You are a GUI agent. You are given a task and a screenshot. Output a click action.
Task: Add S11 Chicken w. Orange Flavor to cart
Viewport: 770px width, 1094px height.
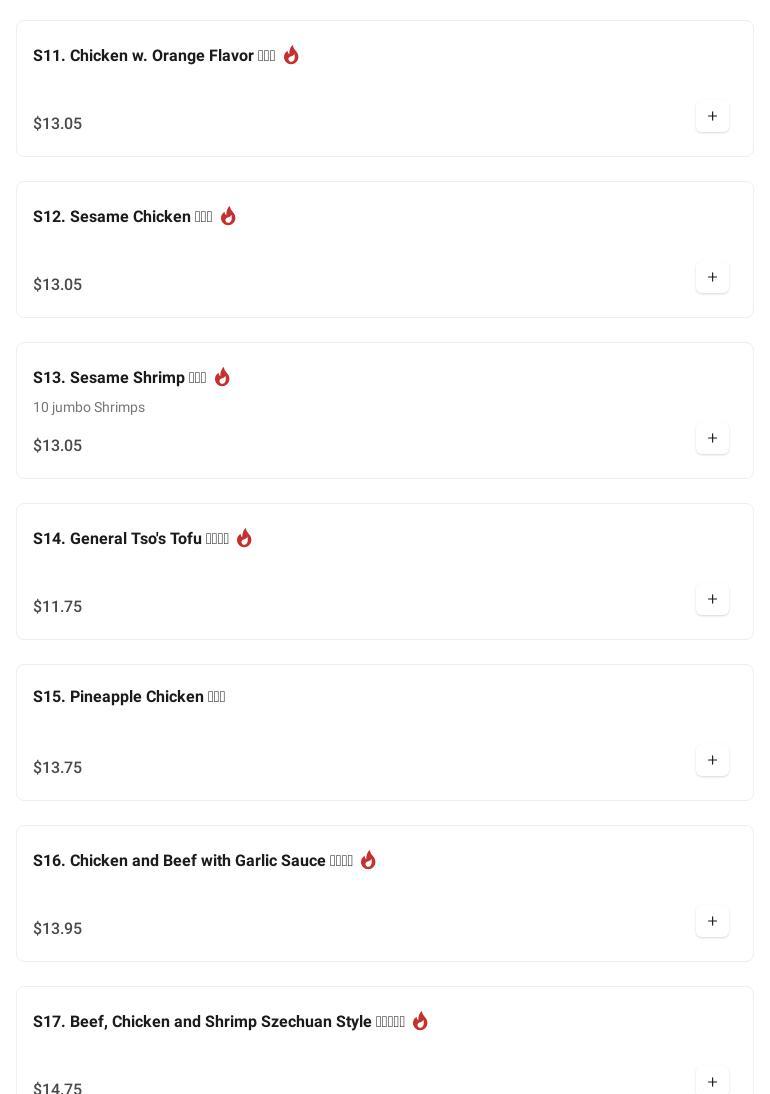[x=712, y=117]
